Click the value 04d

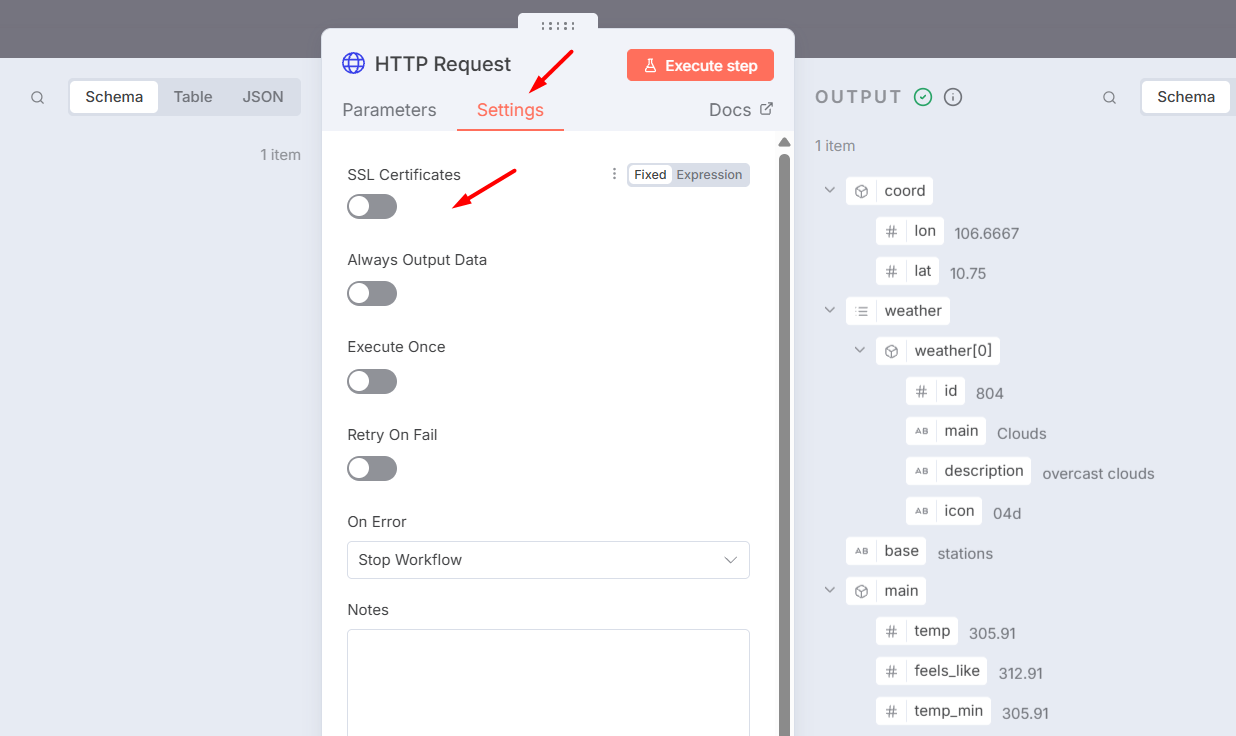[x=1007, y=513]
